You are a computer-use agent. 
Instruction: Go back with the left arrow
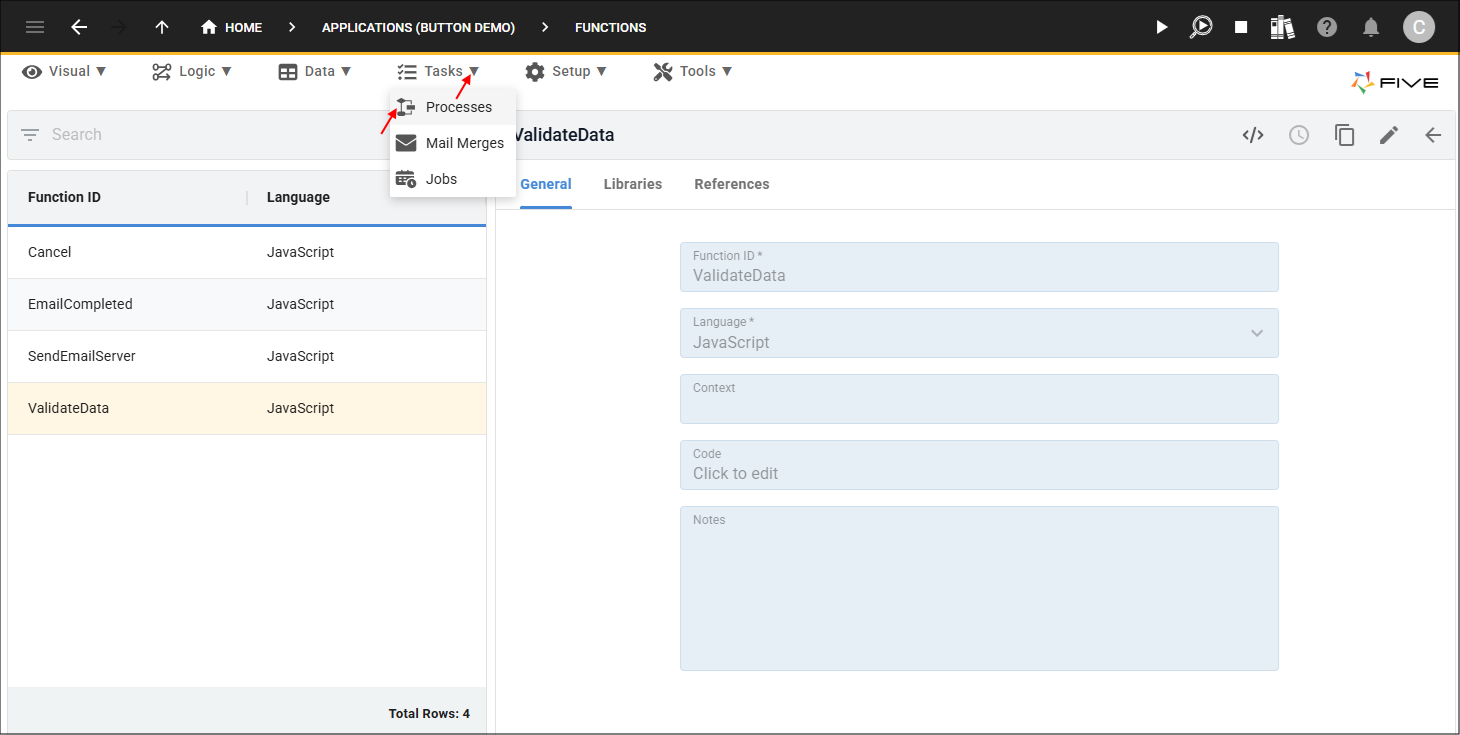pos(79,27)
